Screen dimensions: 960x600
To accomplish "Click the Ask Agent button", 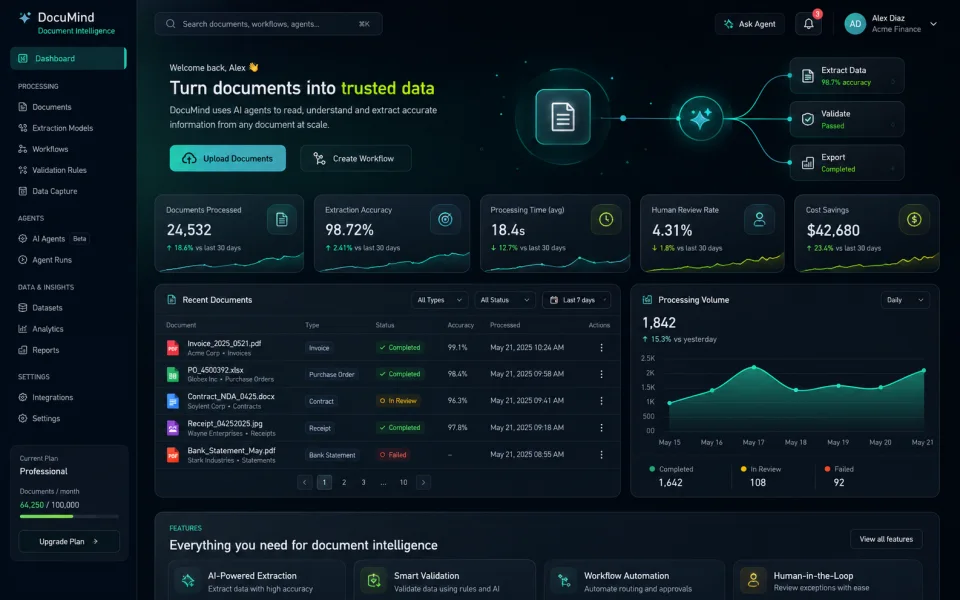I will point(749,24).
